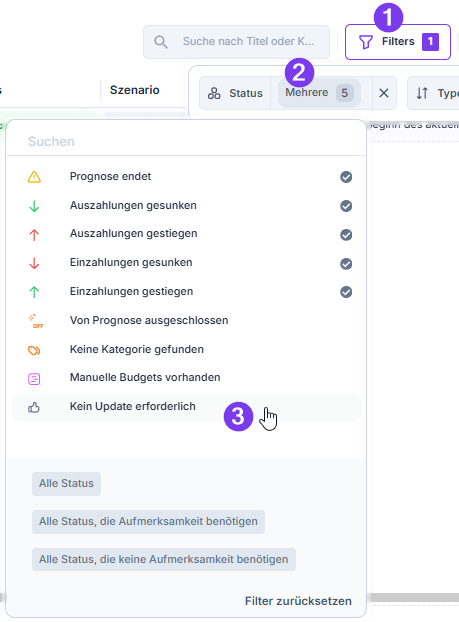This screenshot has width=459, height=622.
Task: Click the funnel icon in Filters
Action: pos(365,42)
